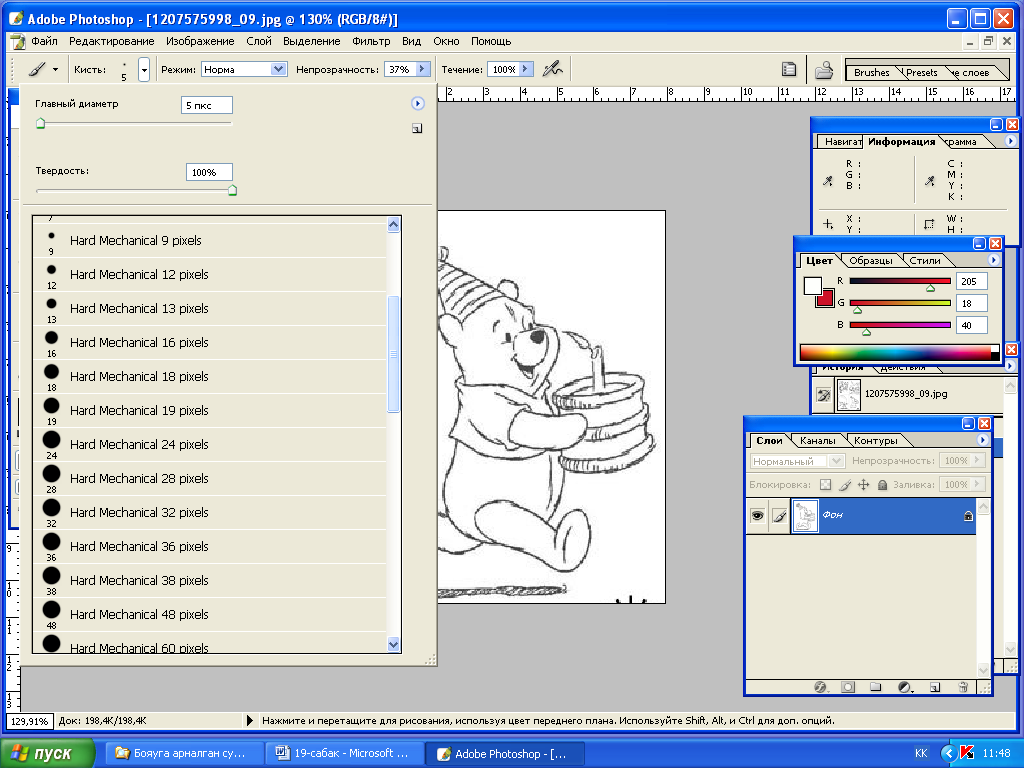Viewport: 1024px width, 768px height.
Task: Open the Непрозрачность slider arrow in options bar
Action: 422,69
